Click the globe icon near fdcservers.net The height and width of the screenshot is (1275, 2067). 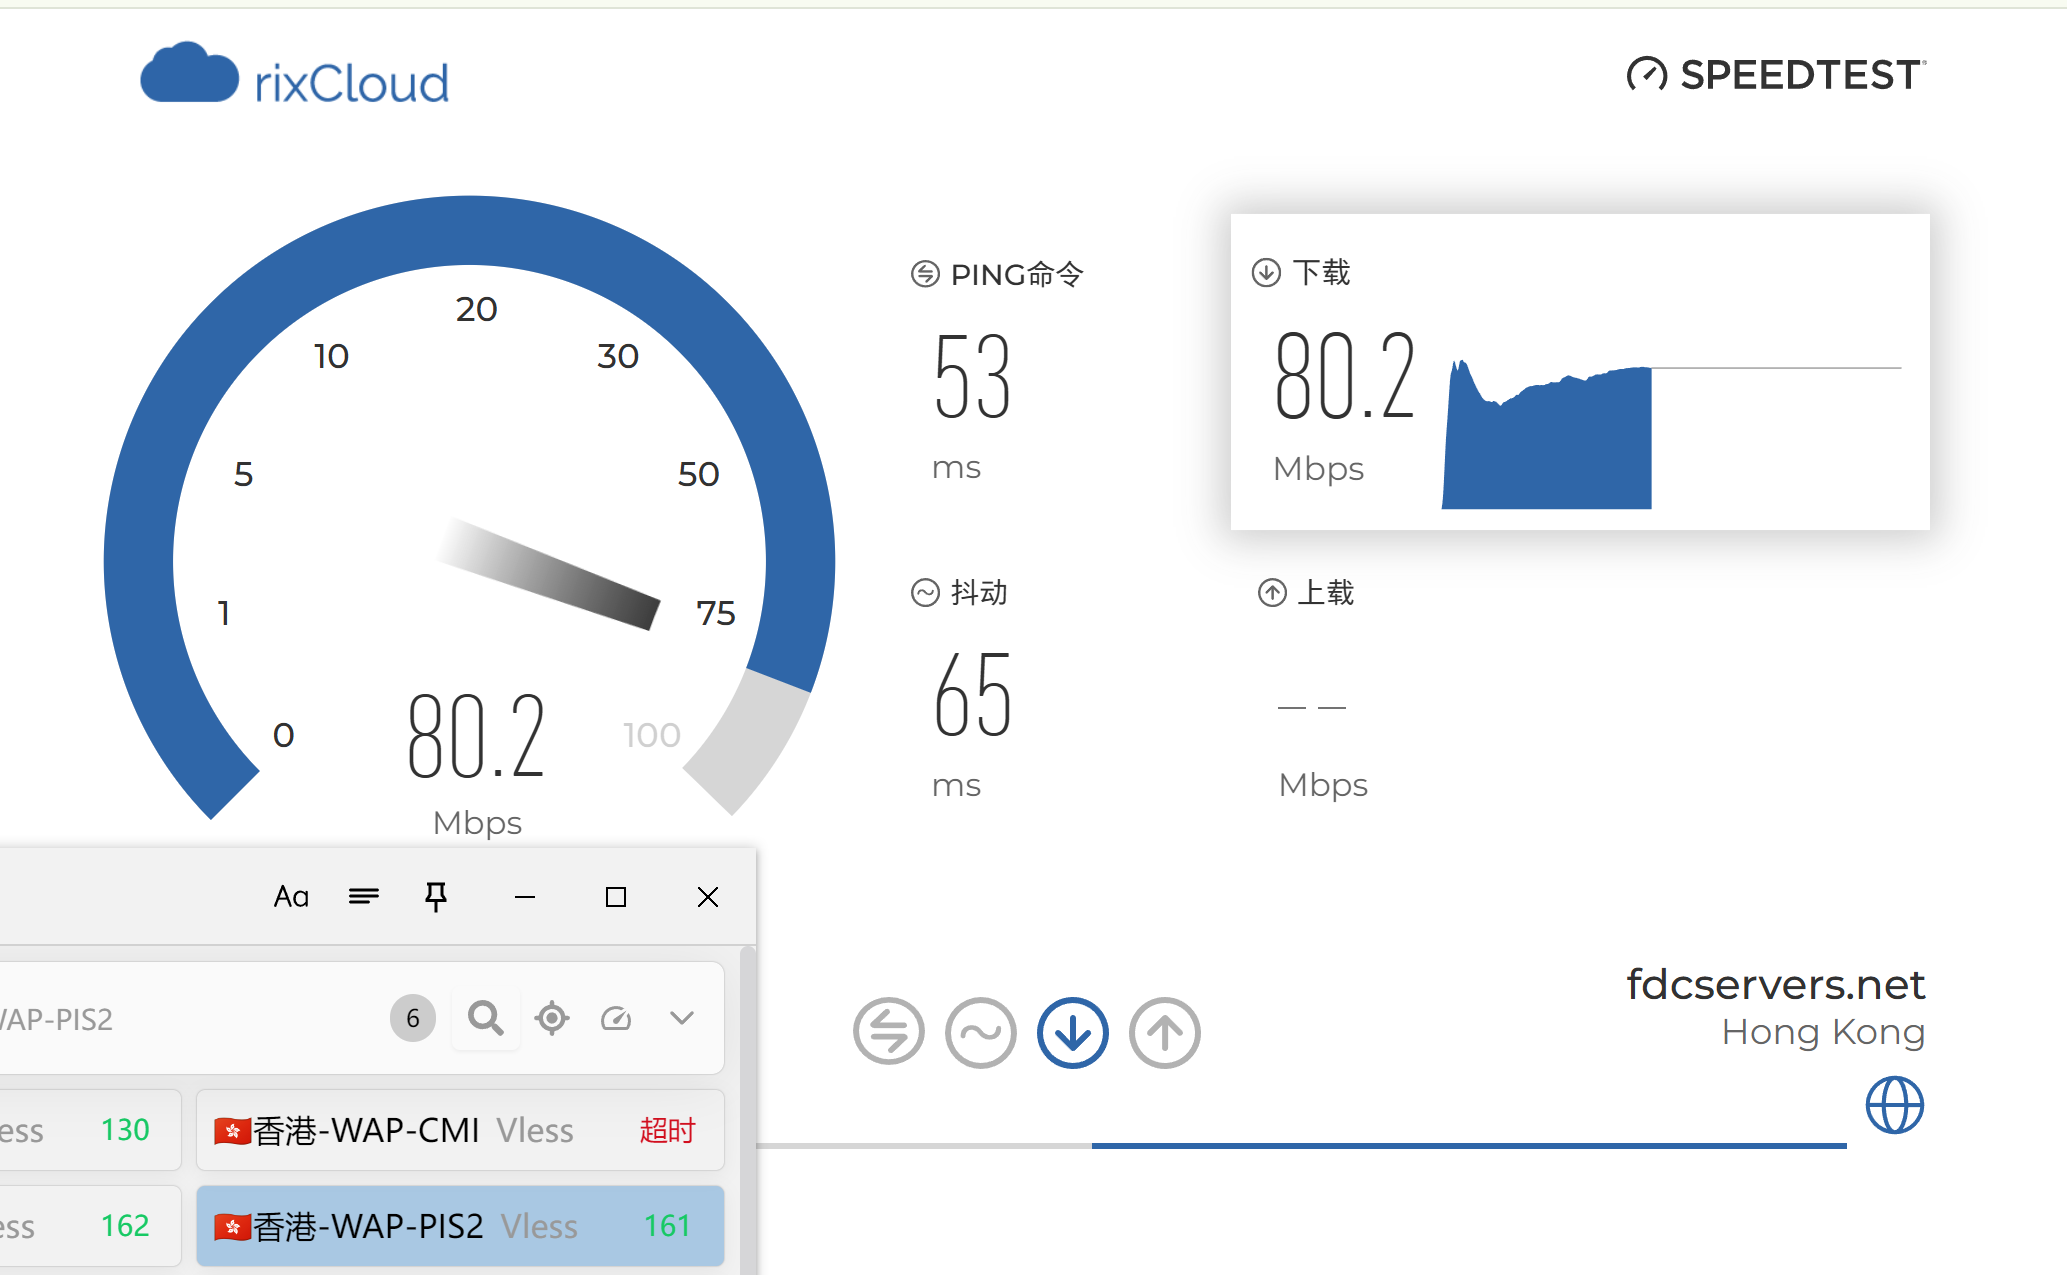(1894, 1105)
